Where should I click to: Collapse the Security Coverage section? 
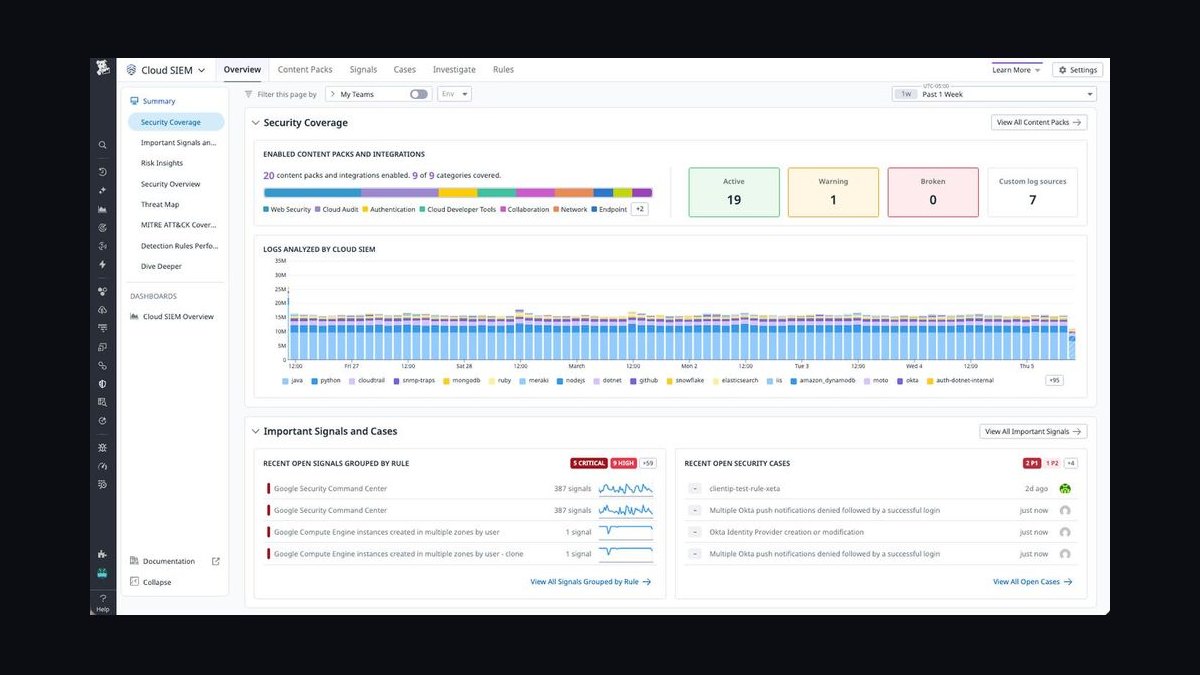pos(255,123)
